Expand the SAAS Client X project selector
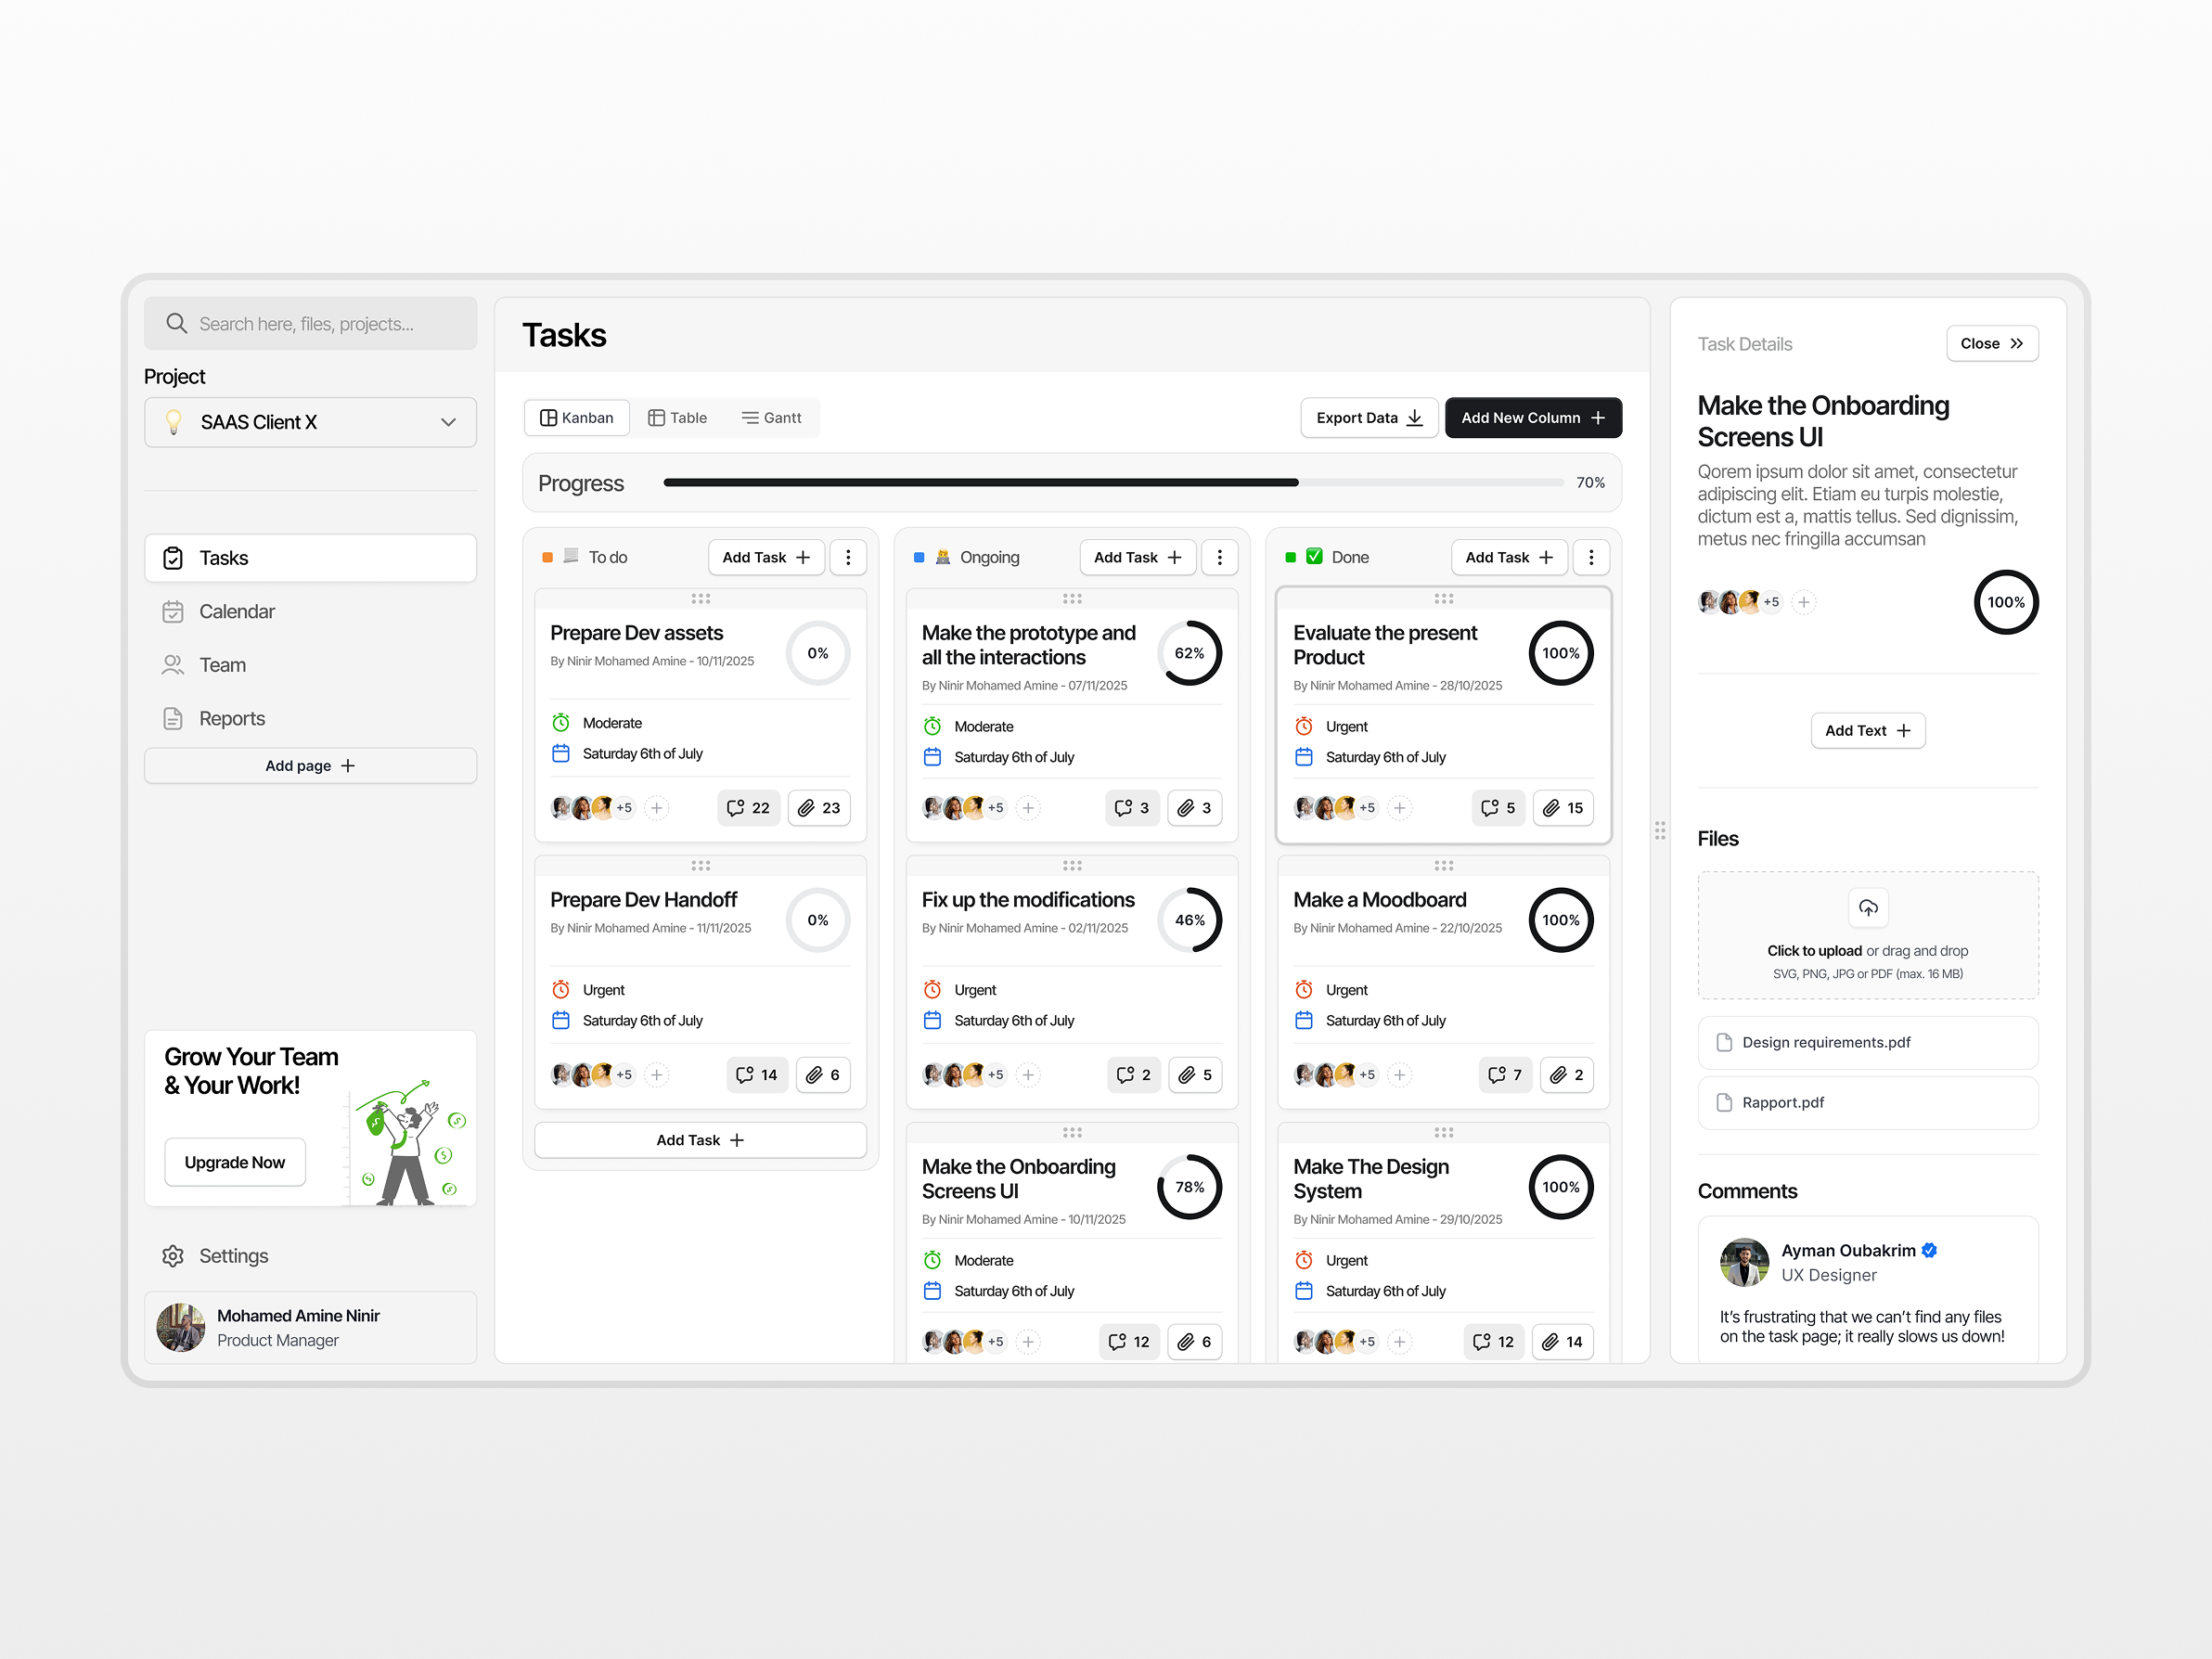This screenshot has height=1659, width=2212. click(449, 422)
